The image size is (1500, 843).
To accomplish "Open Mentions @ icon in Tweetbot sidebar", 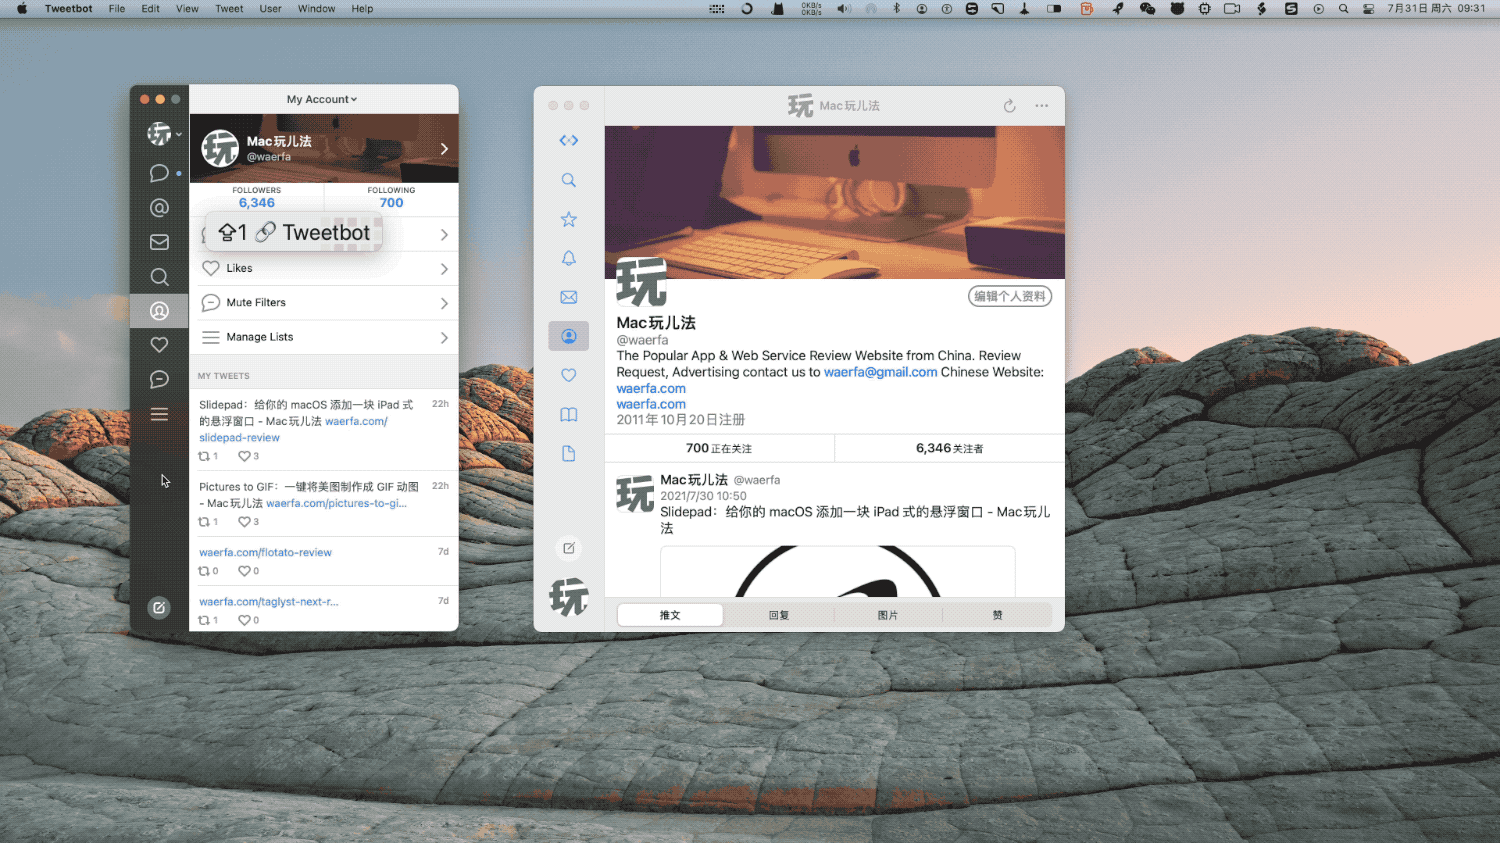I will click(159, 208).
